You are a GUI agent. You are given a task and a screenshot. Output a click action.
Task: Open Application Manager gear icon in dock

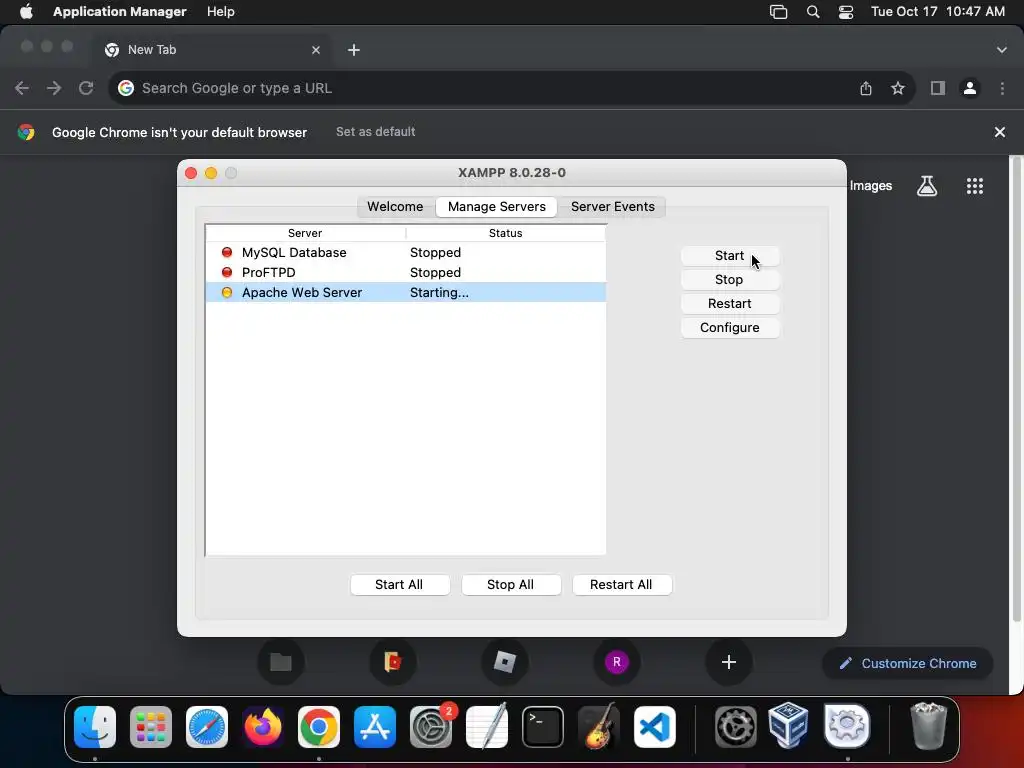click(x=847, y=726)
